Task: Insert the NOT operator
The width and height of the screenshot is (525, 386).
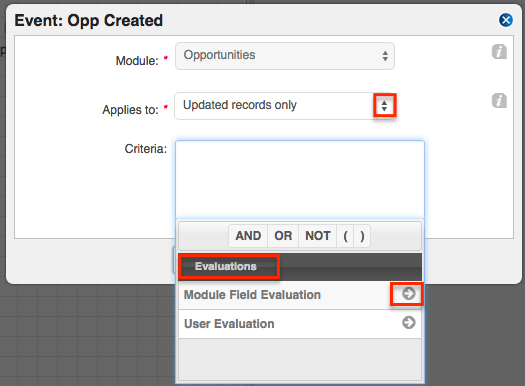Action: point(318,236)
